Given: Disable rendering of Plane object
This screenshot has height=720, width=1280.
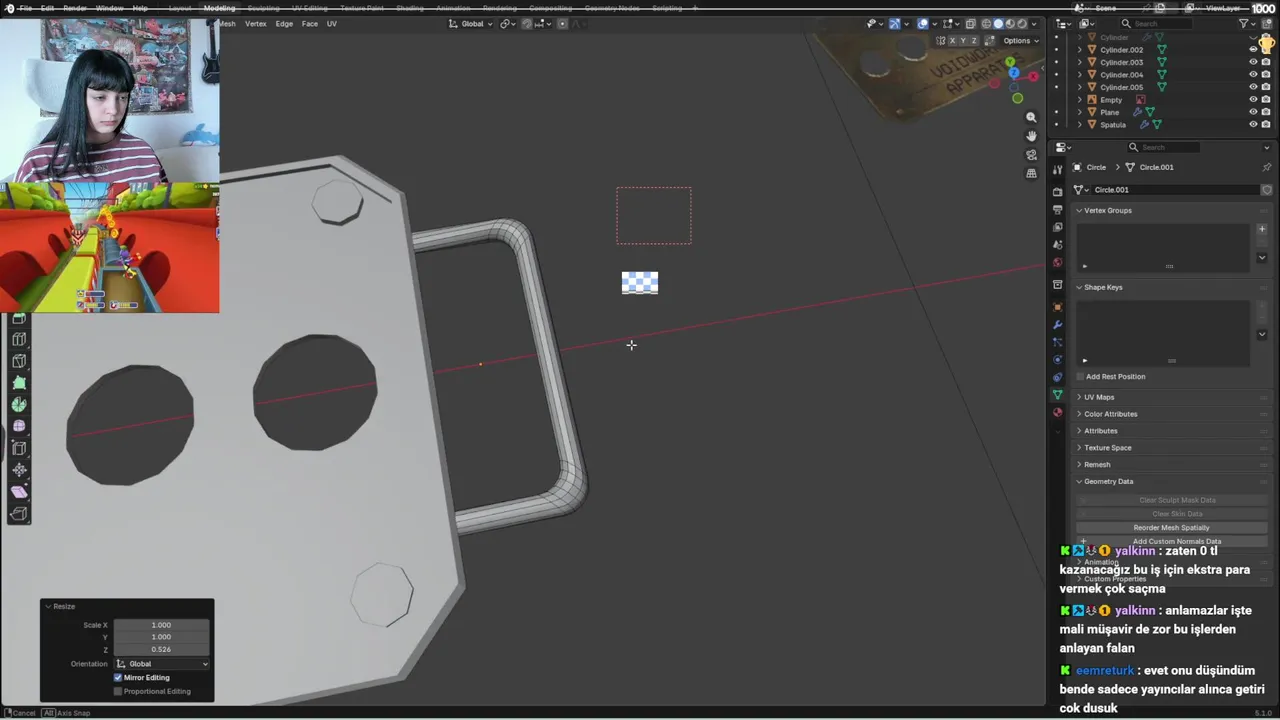Looking at the screenshot, I should 1266,112.
